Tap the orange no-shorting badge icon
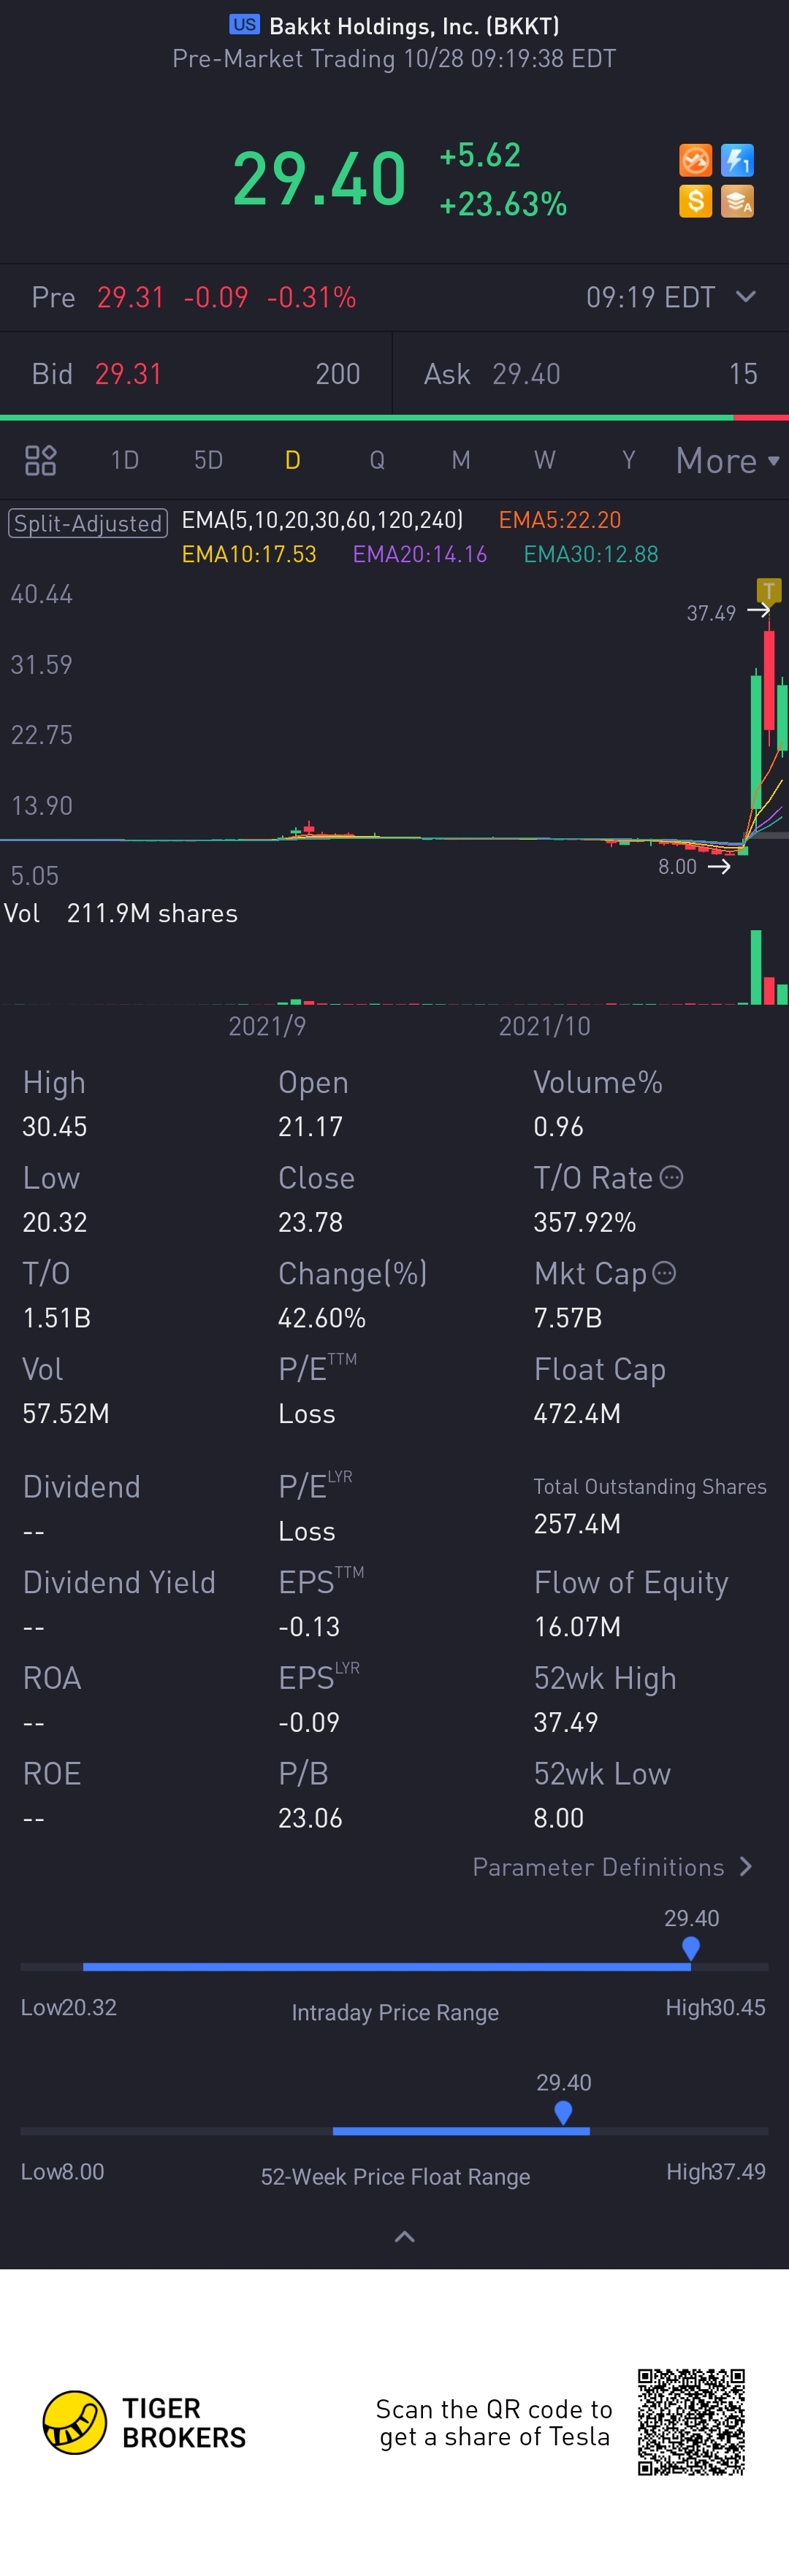Viewport: 789px width, 2576px height. tap(695, 160)
